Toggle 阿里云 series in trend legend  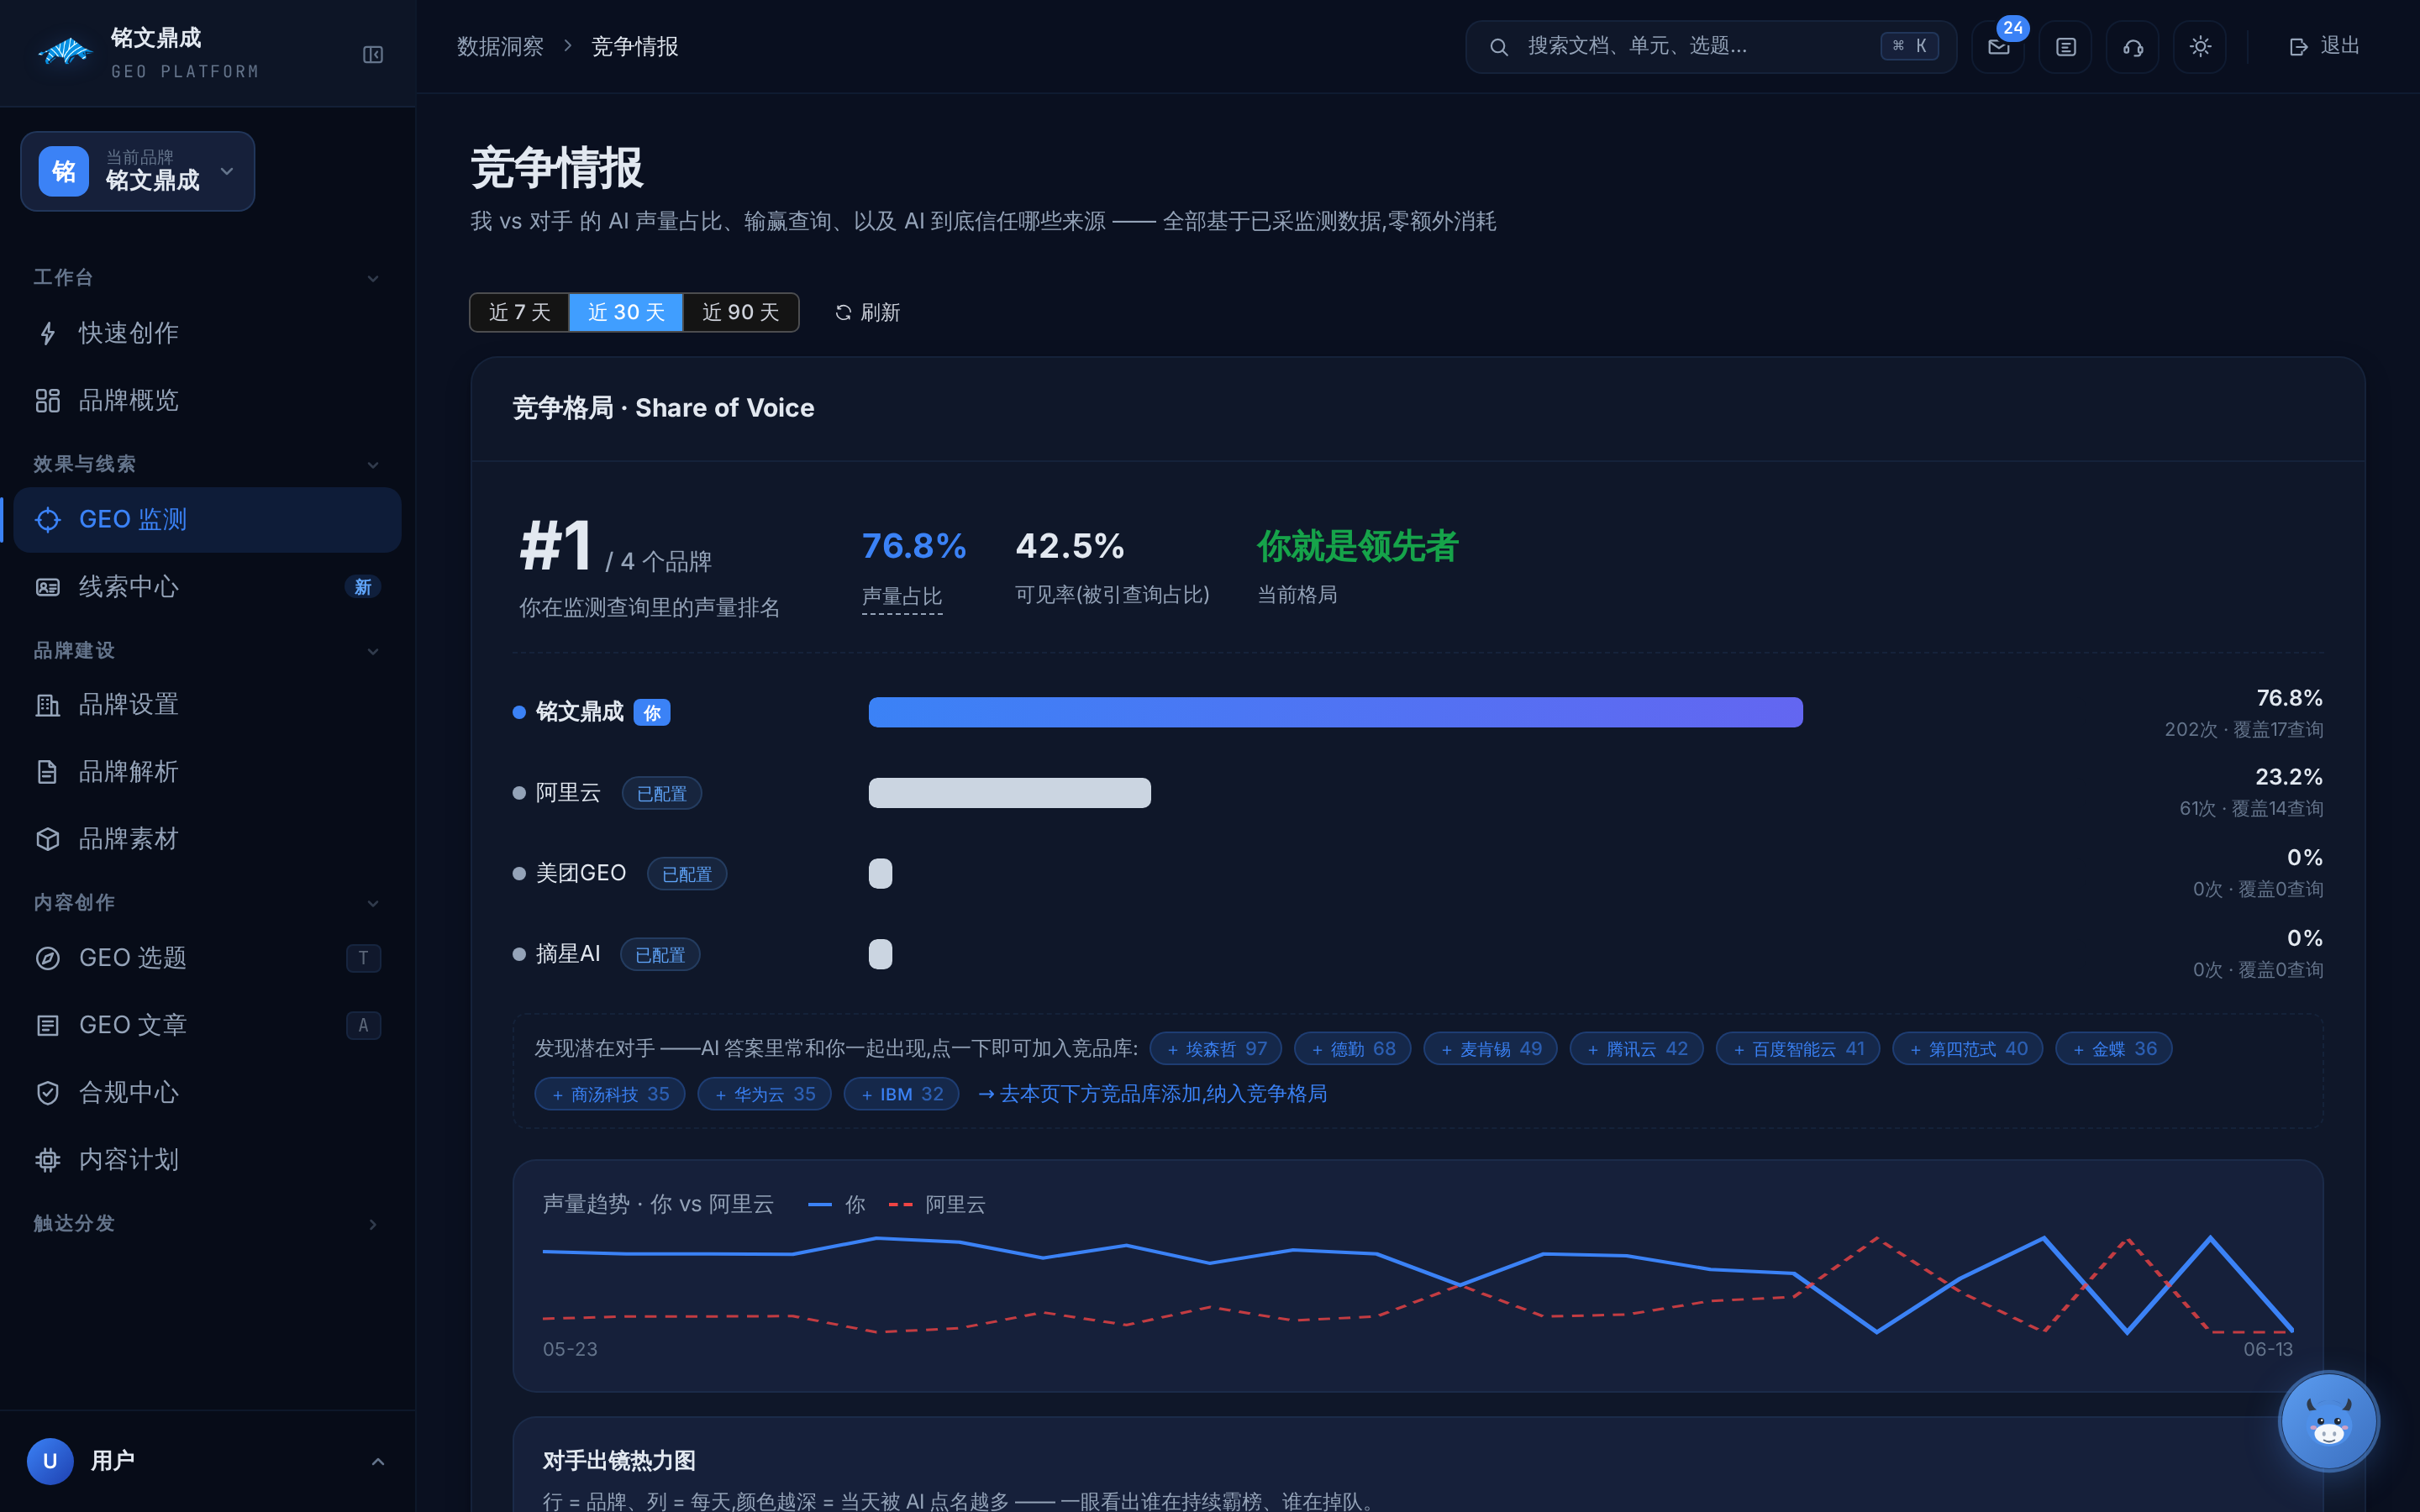pos(937,1205)
